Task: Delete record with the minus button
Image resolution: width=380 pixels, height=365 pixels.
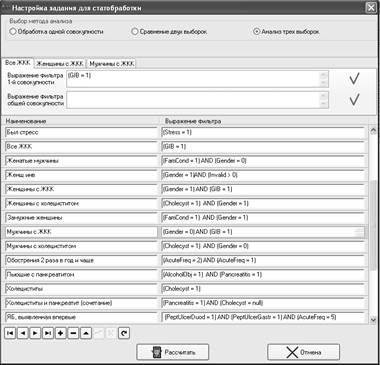Action: point(73,333)
